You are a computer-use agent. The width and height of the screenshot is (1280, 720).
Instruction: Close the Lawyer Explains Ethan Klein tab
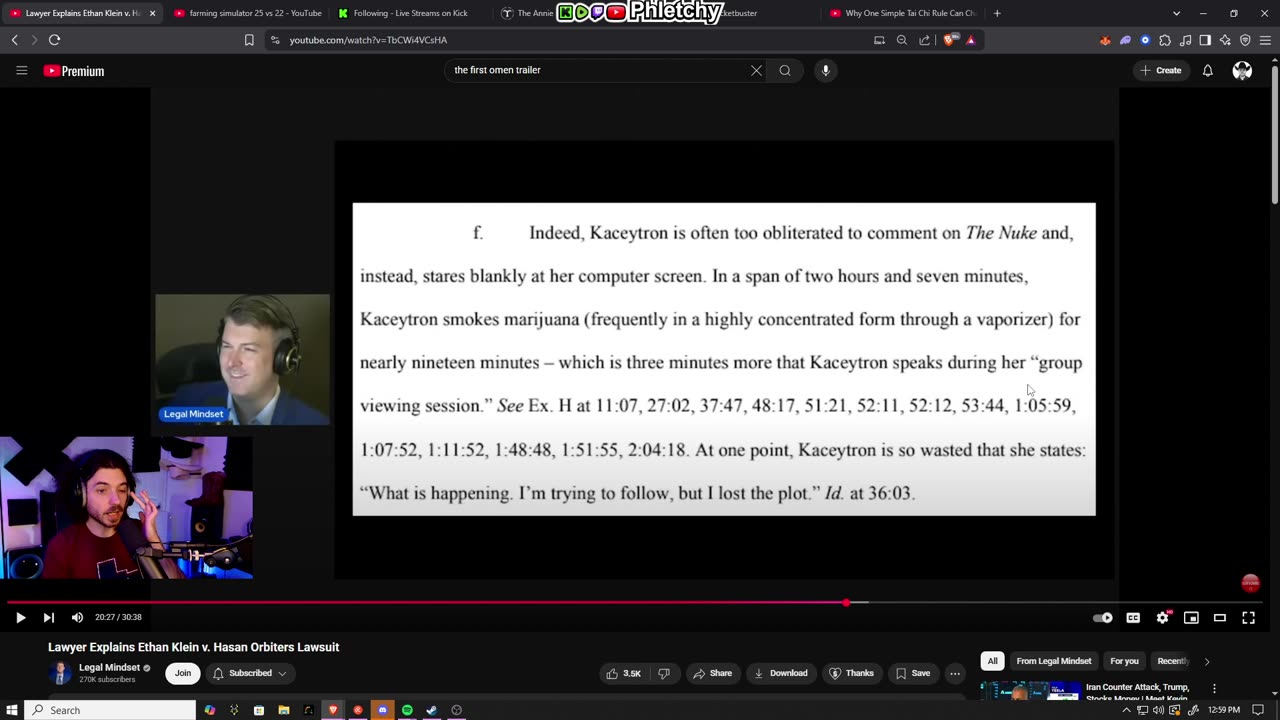click(x=153, y=13)
